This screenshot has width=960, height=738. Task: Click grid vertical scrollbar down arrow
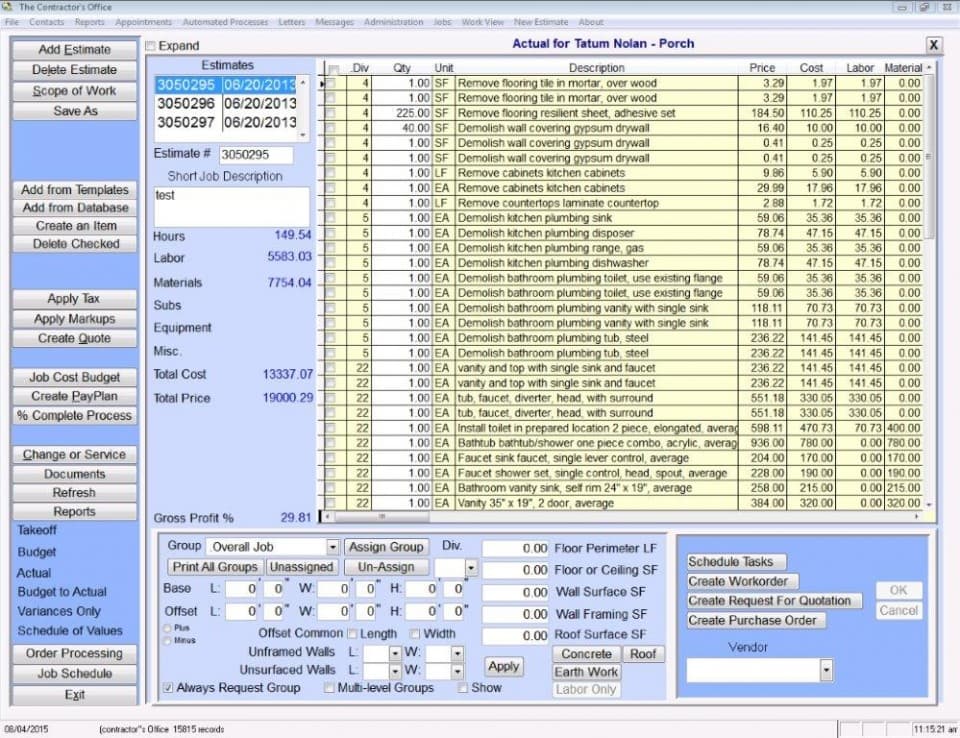coord(929,504)
